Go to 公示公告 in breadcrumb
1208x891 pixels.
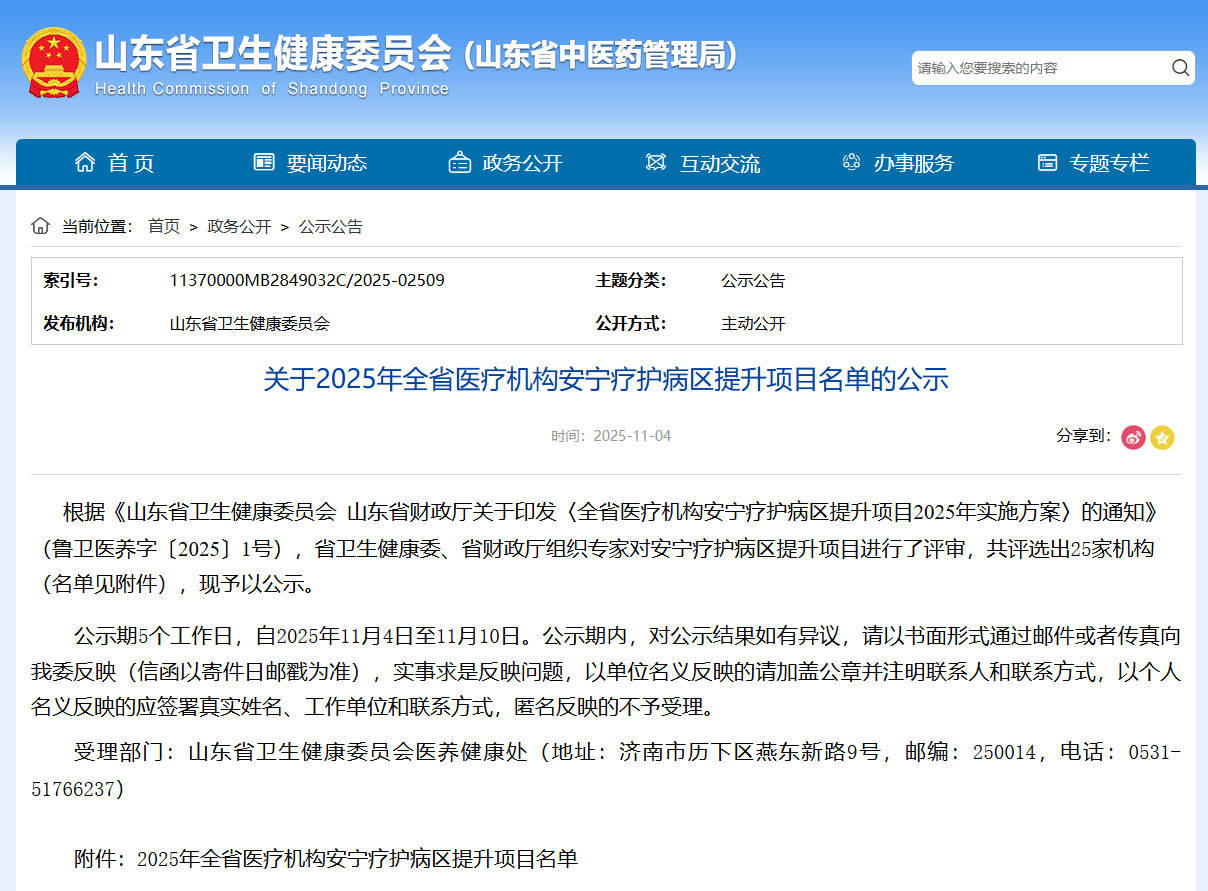coord(330,227)
